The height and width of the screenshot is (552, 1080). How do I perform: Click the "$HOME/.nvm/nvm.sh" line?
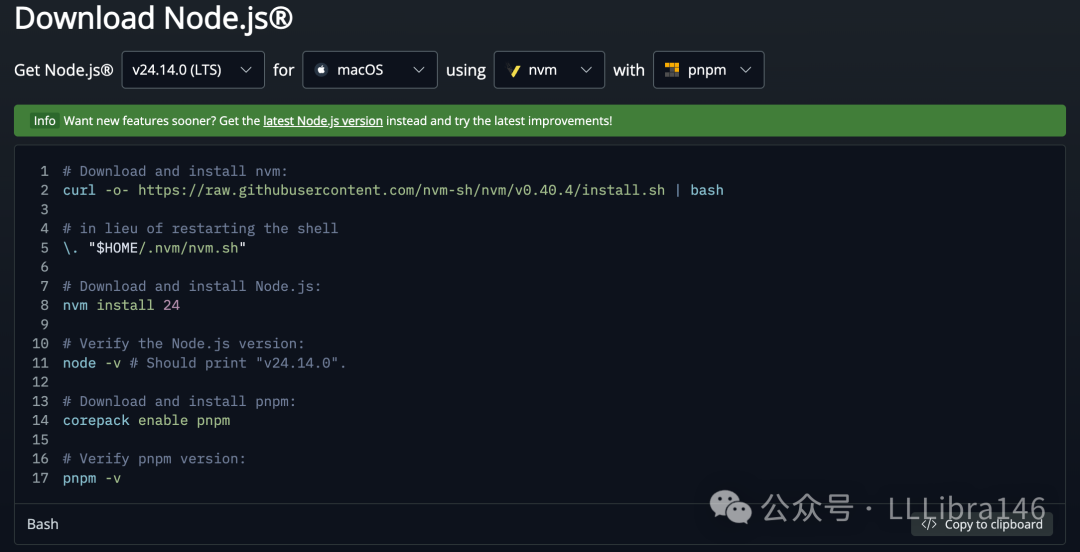154,247
